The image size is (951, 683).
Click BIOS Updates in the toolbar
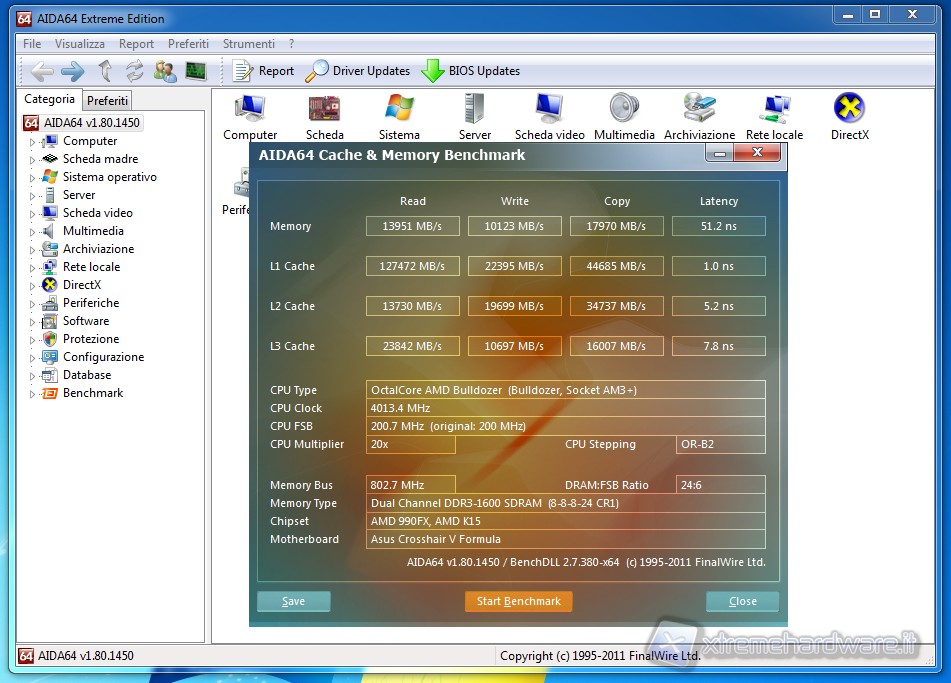click(x=471, y=71)
